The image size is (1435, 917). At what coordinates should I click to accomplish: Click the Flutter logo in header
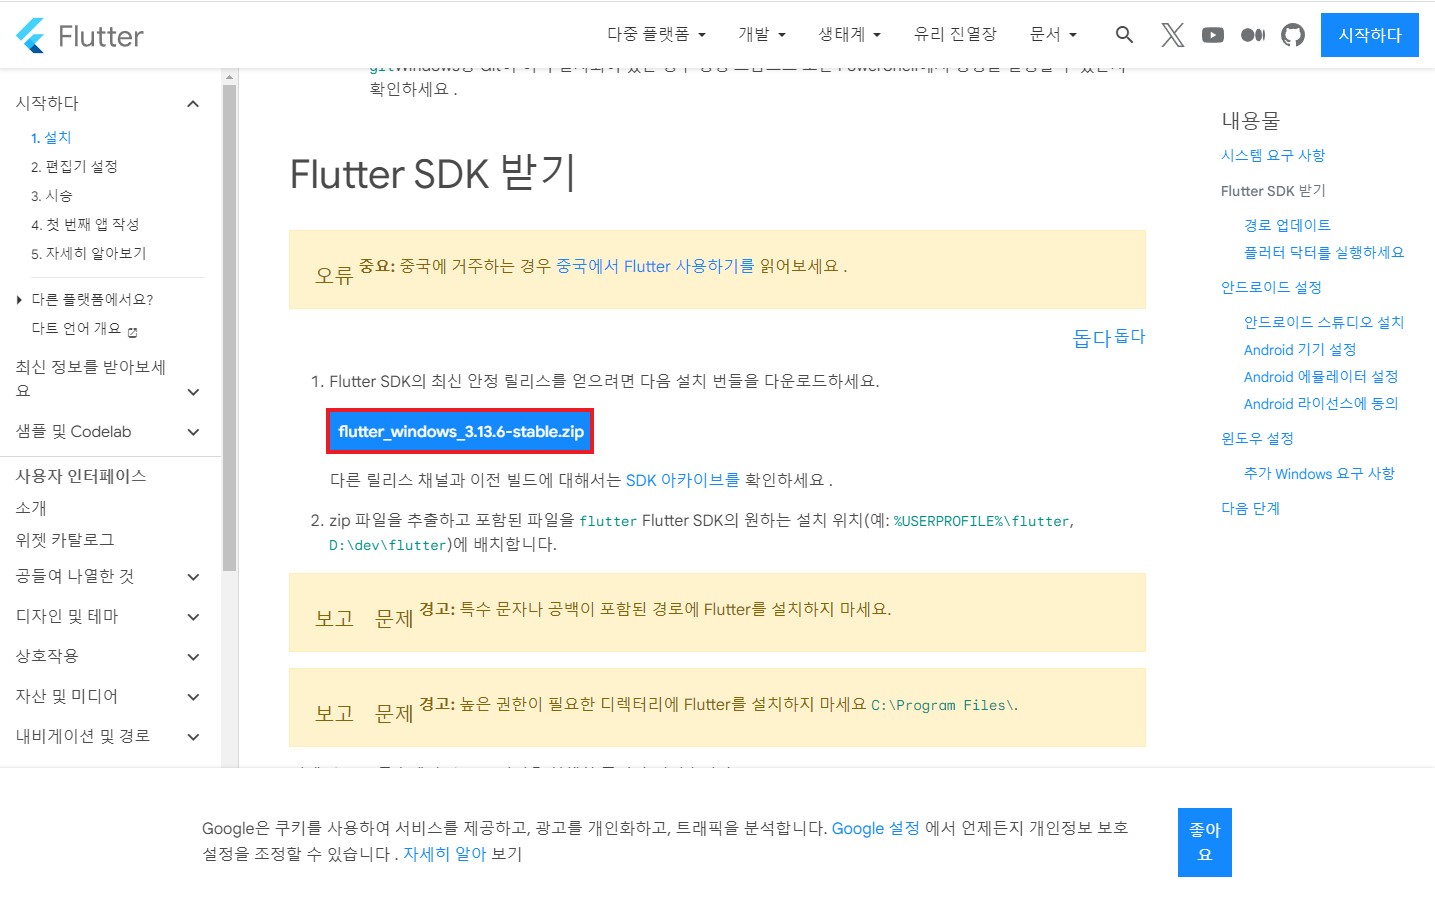tap(80, 36)
